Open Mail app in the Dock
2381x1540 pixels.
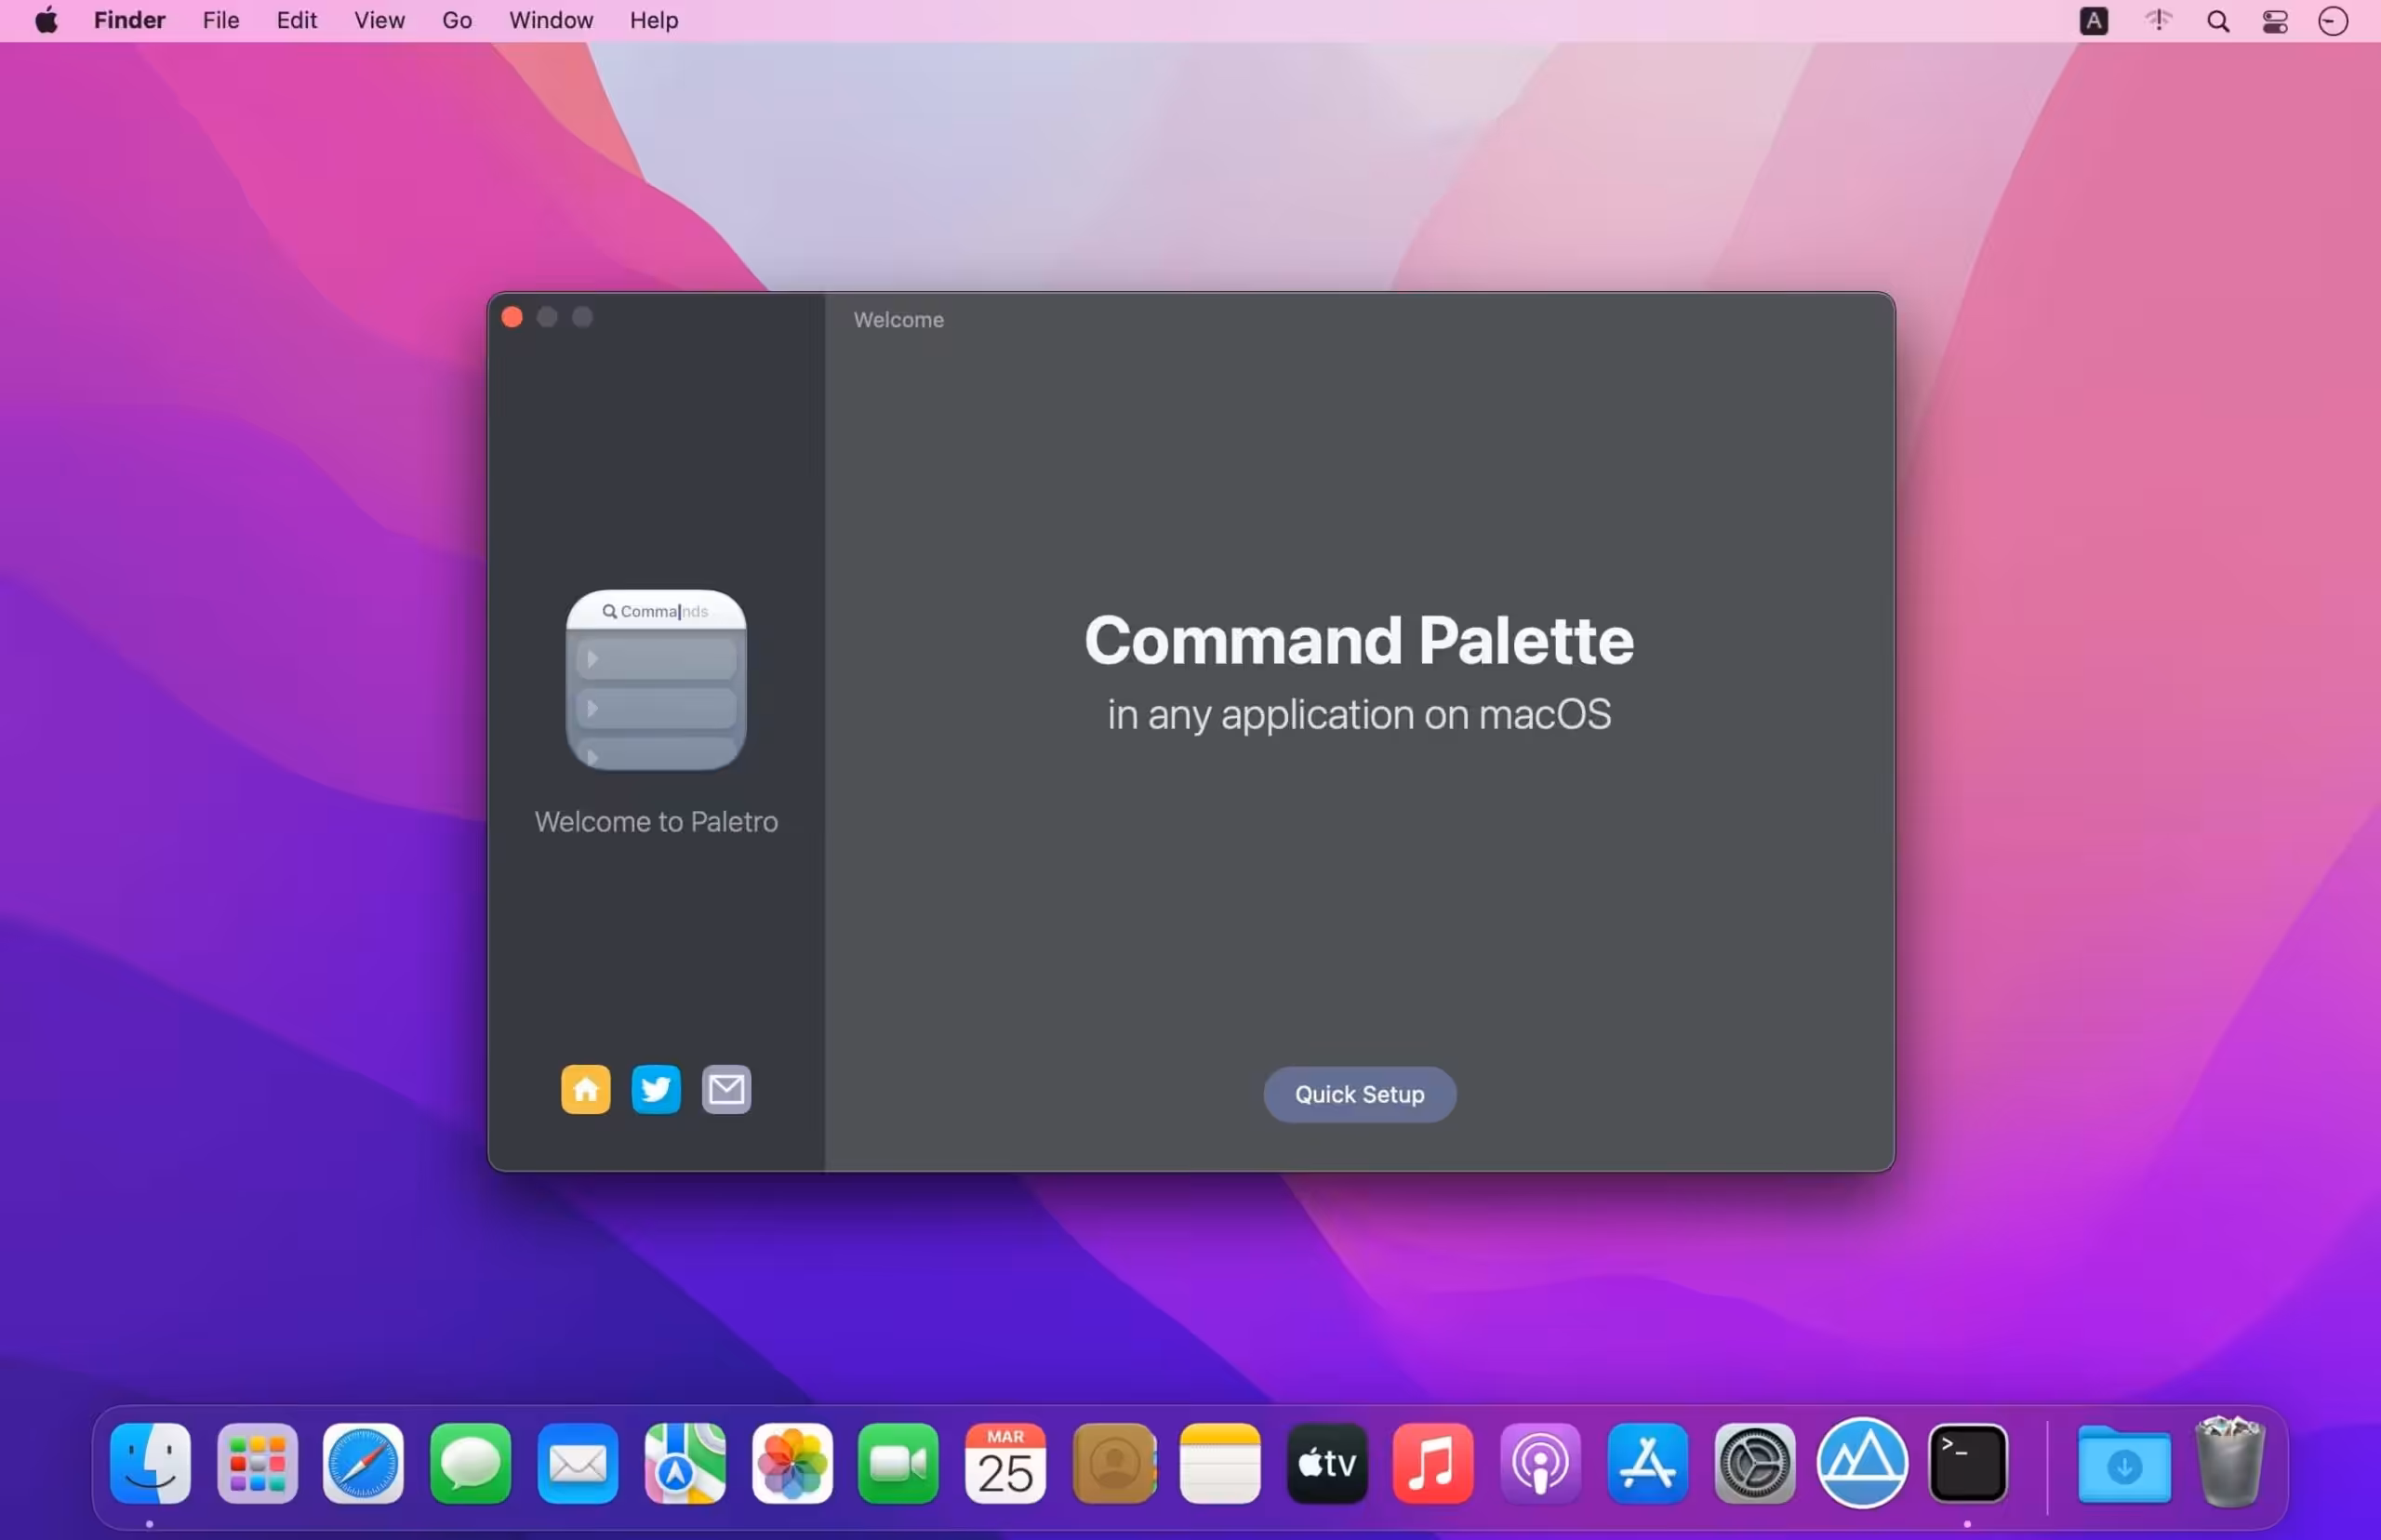(x=577, y=1463)
